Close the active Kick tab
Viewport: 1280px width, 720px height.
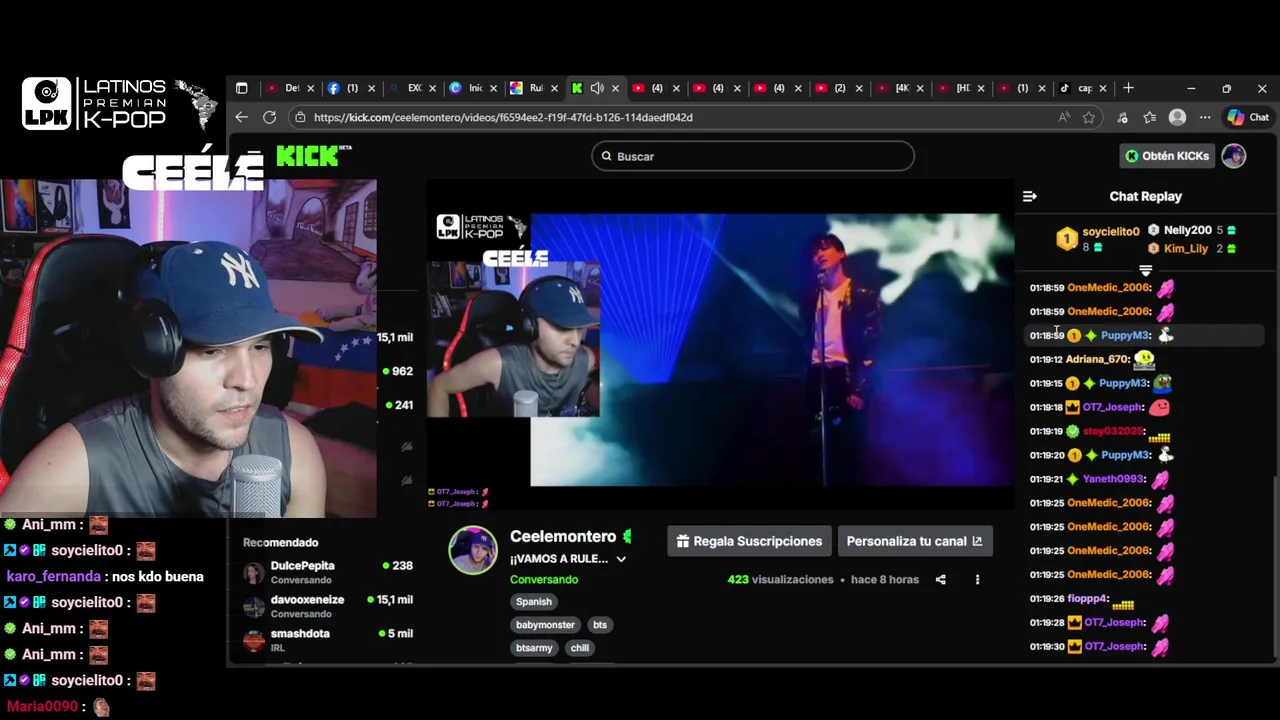pyautogui.click(x=615, y=88)
